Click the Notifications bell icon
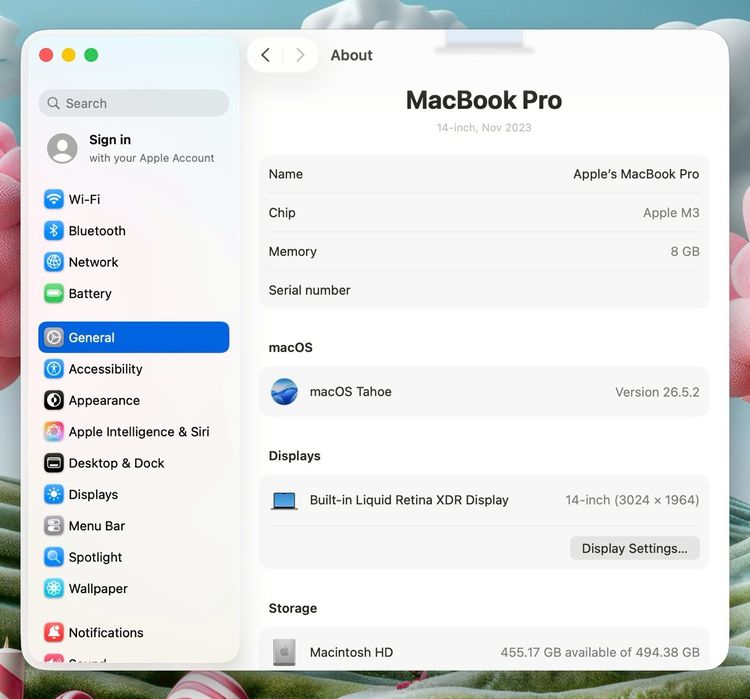Image resolution: width=750 pixels, height=699 pixels. (54, 632)
